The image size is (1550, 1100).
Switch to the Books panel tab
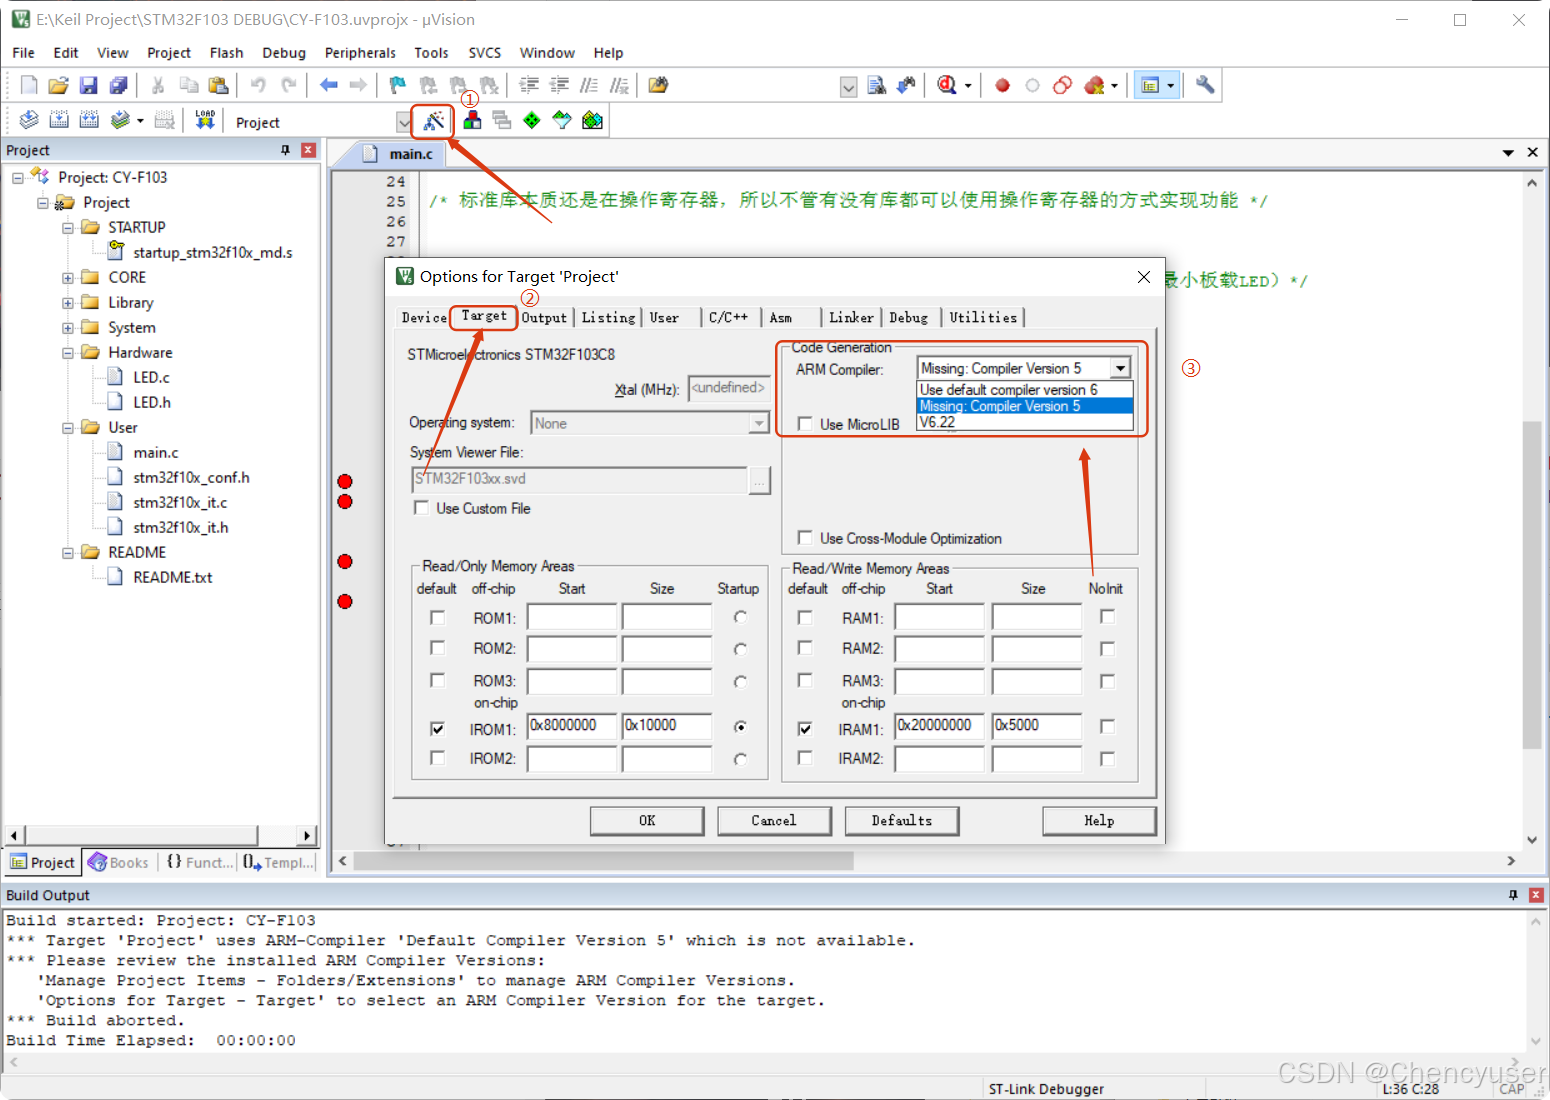[119, 863]
